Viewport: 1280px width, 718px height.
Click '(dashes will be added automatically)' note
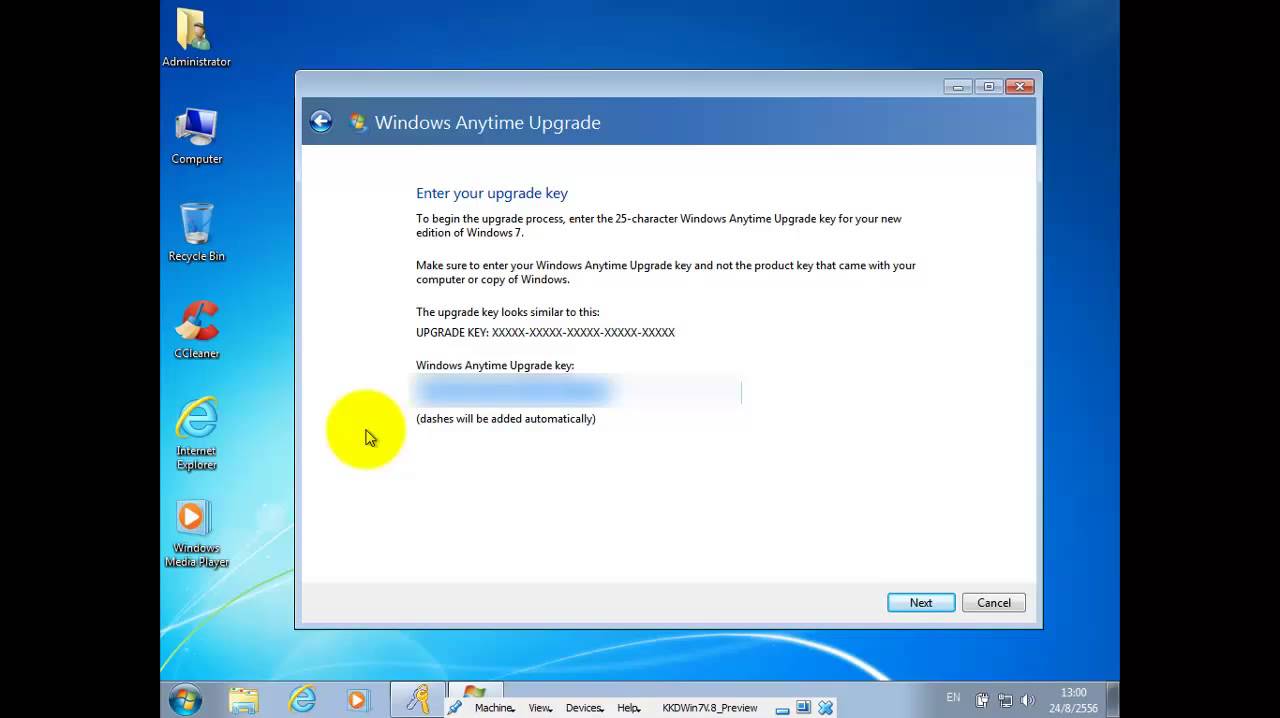pyautogui.click(x=506, y=419)
